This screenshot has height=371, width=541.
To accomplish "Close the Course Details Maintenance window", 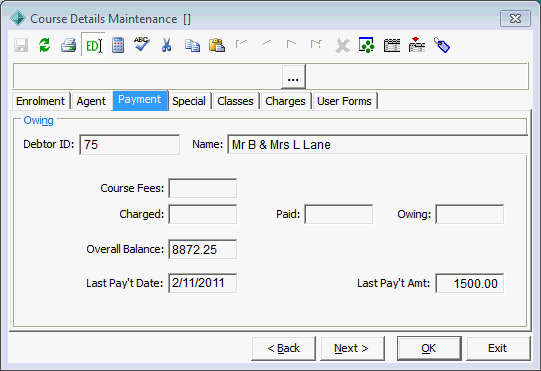I will coord(515,19).
